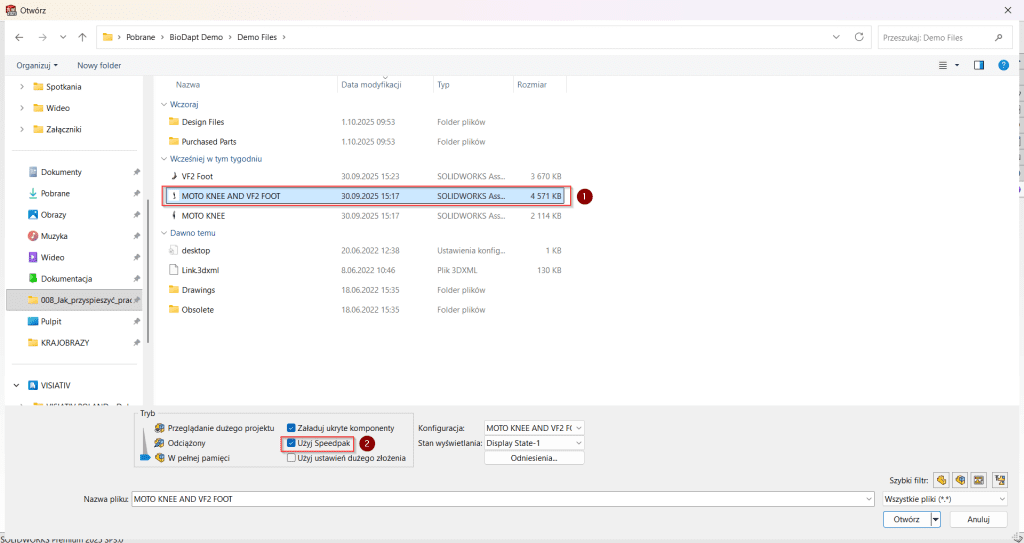
Task: Uncheck Załaduj ukryte komponenty checkbox
Action: [292, 428]
